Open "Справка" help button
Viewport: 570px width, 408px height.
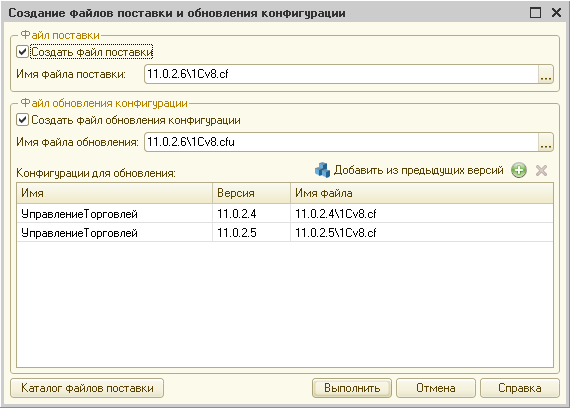[x=519, y=388]
